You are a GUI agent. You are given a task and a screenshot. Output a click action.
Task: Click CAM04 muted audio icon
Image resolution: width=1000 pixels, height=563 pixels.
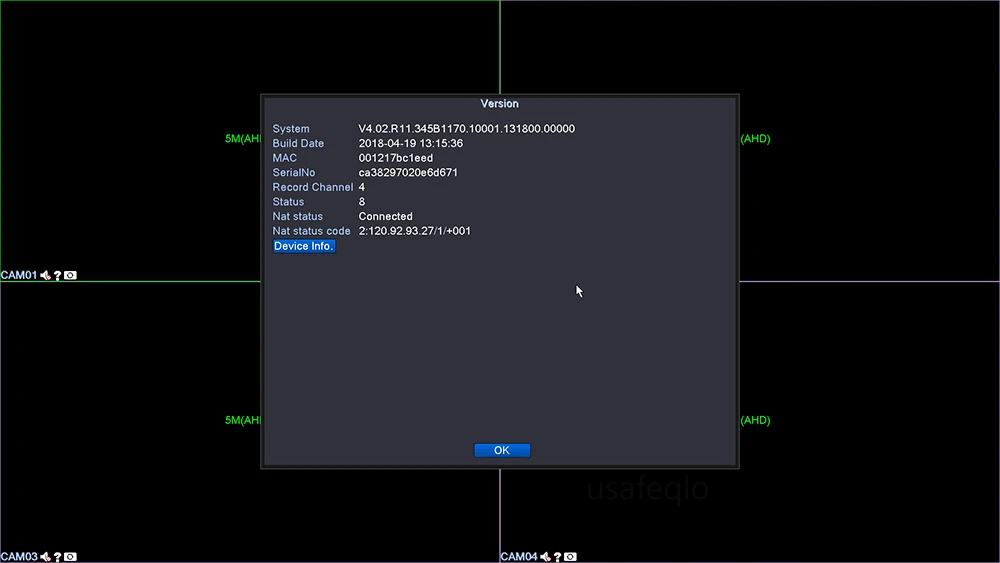[x=545, y=557]
